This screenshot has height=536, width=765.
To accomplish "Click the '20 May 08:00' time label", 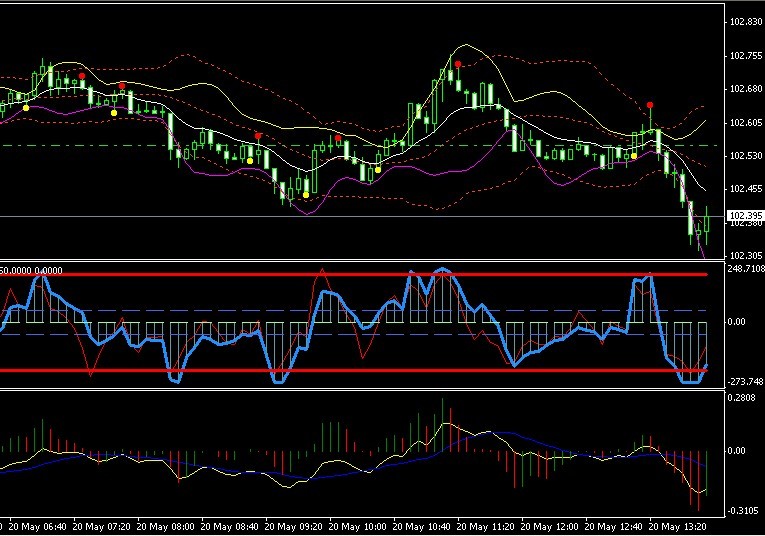I will pos(165,527).
